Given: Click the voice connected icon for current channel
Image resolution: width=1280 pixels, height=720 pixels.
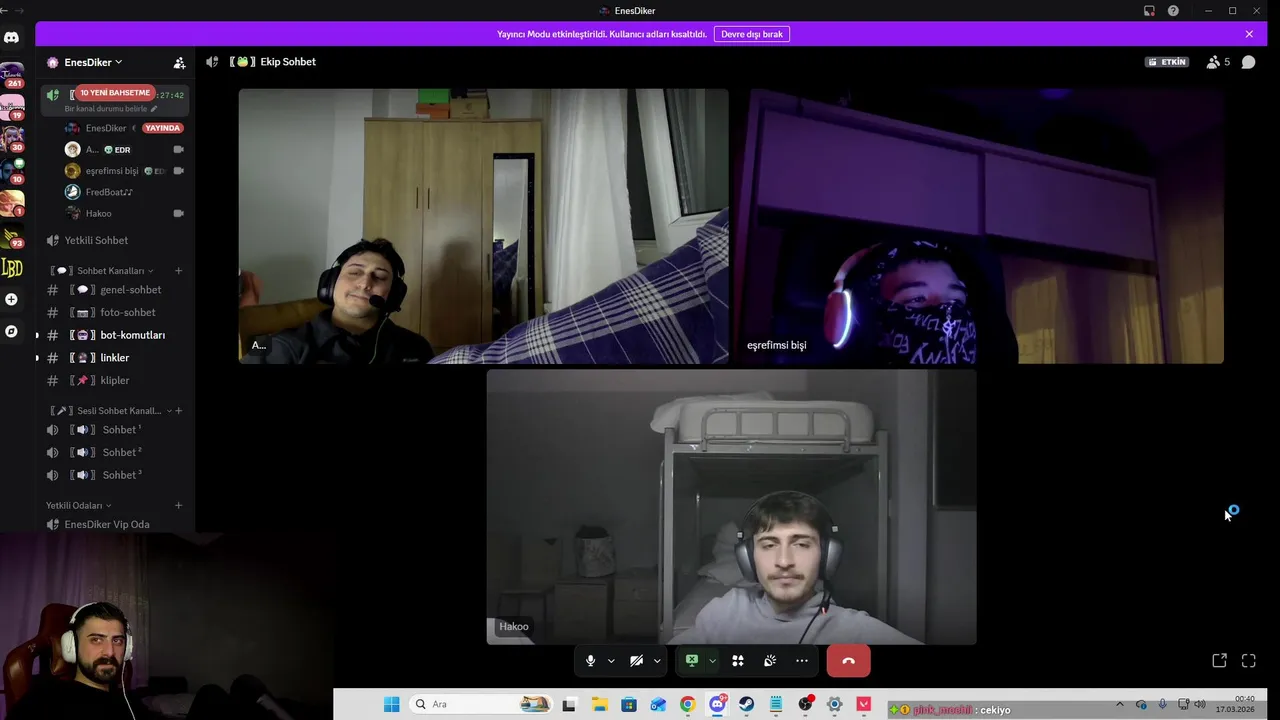Looking at the screenshot, I should coord(53,95).
